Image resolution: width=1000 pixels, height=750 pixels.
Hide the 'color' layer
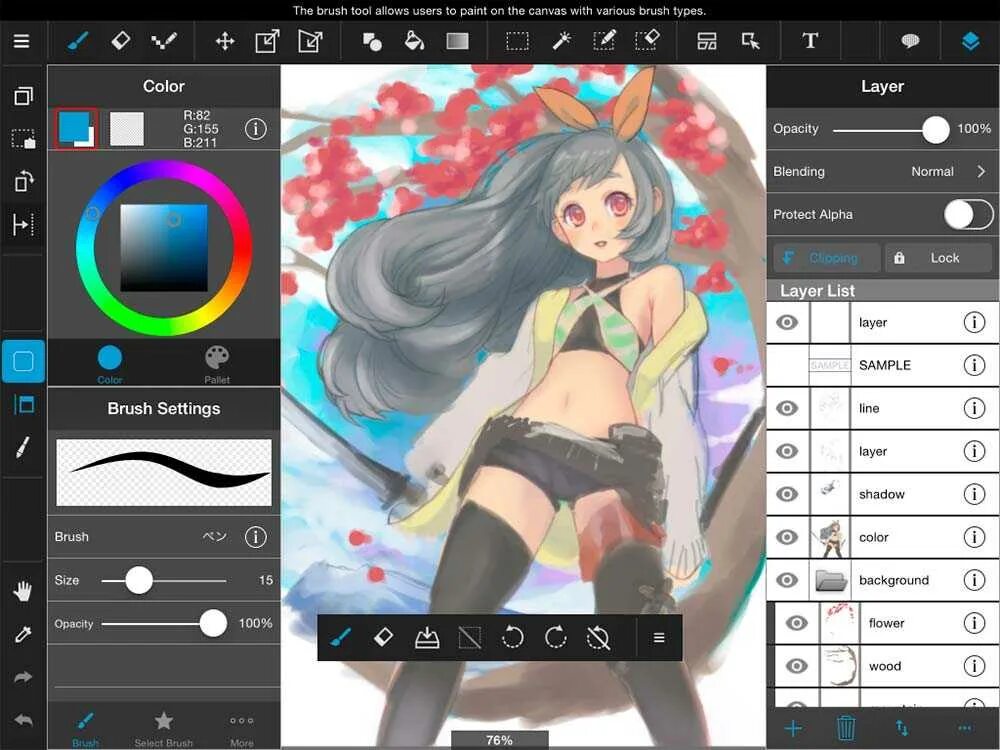787,537
